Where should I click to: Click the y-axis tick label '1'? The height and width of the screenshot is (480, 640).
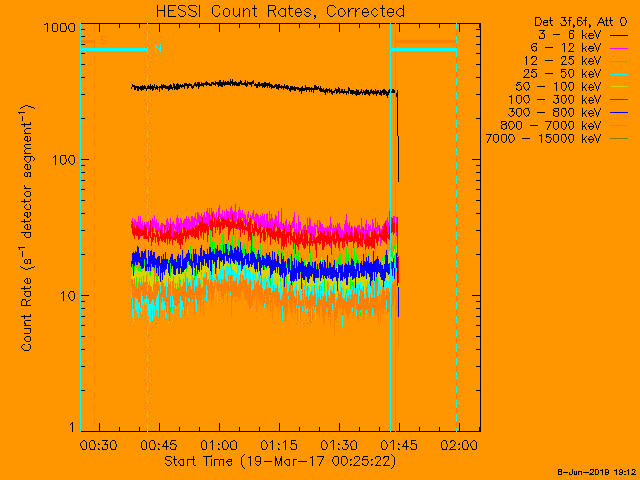pos(72,427)
